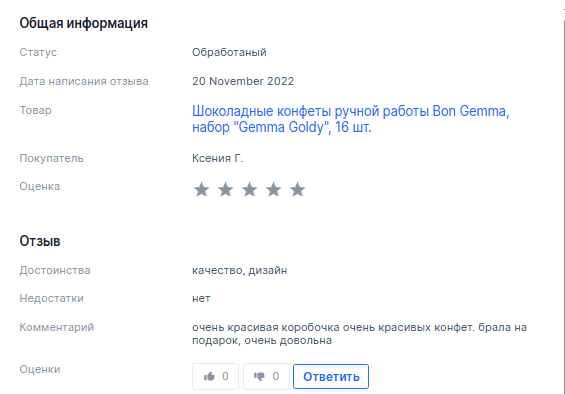The height and width of the screenshot is (394, 565).
Task: Click the disadvantages value нет
Action: click(201, 298)
